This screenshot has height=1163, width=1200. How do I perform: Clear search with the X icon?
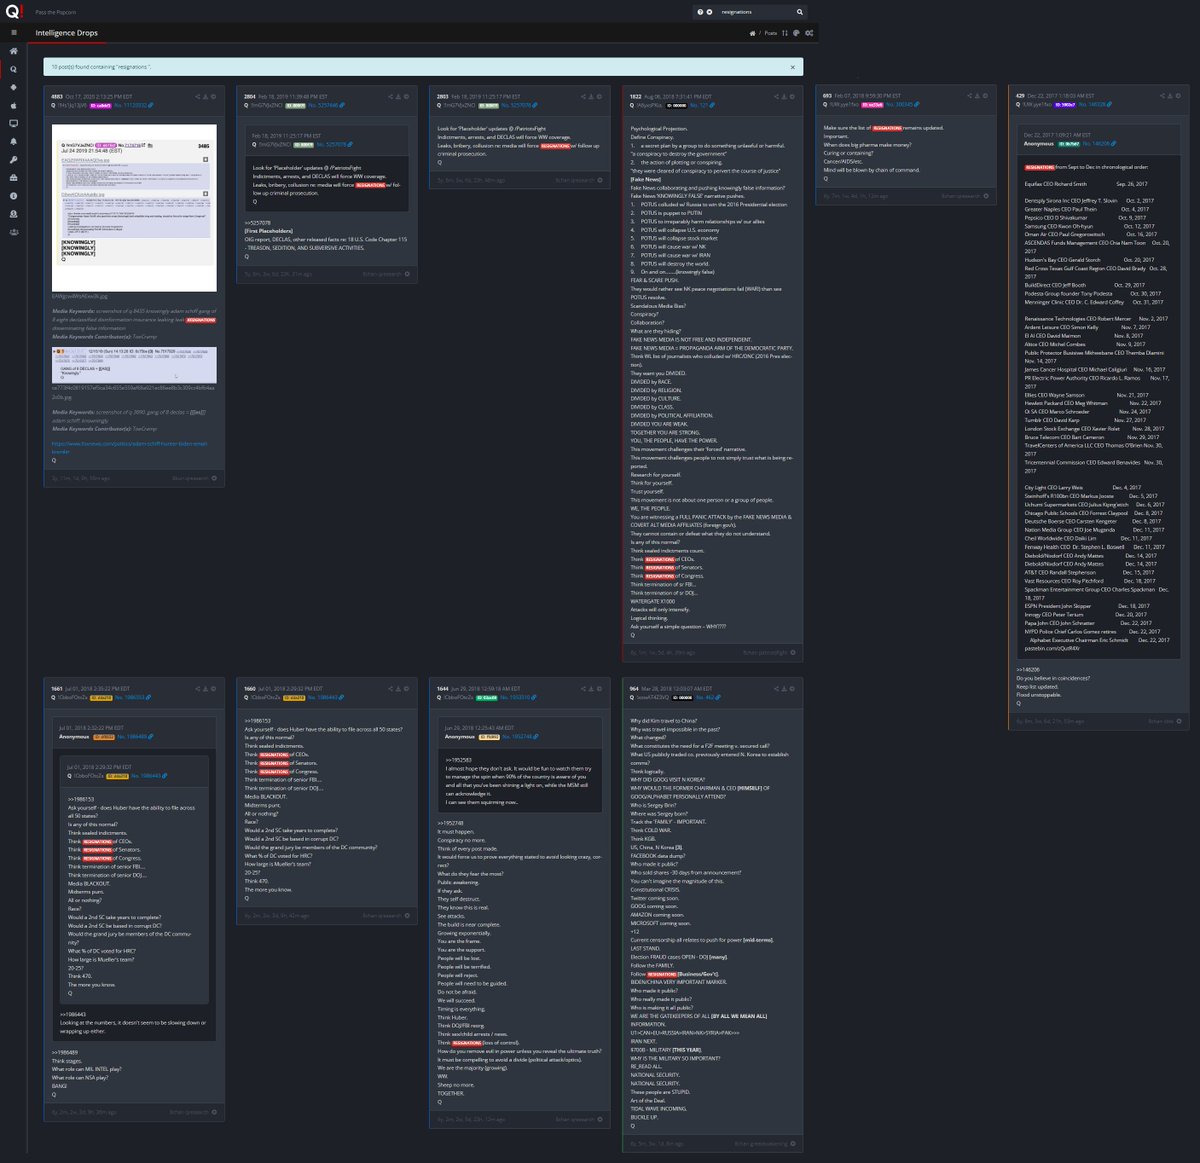pos(710,12)
